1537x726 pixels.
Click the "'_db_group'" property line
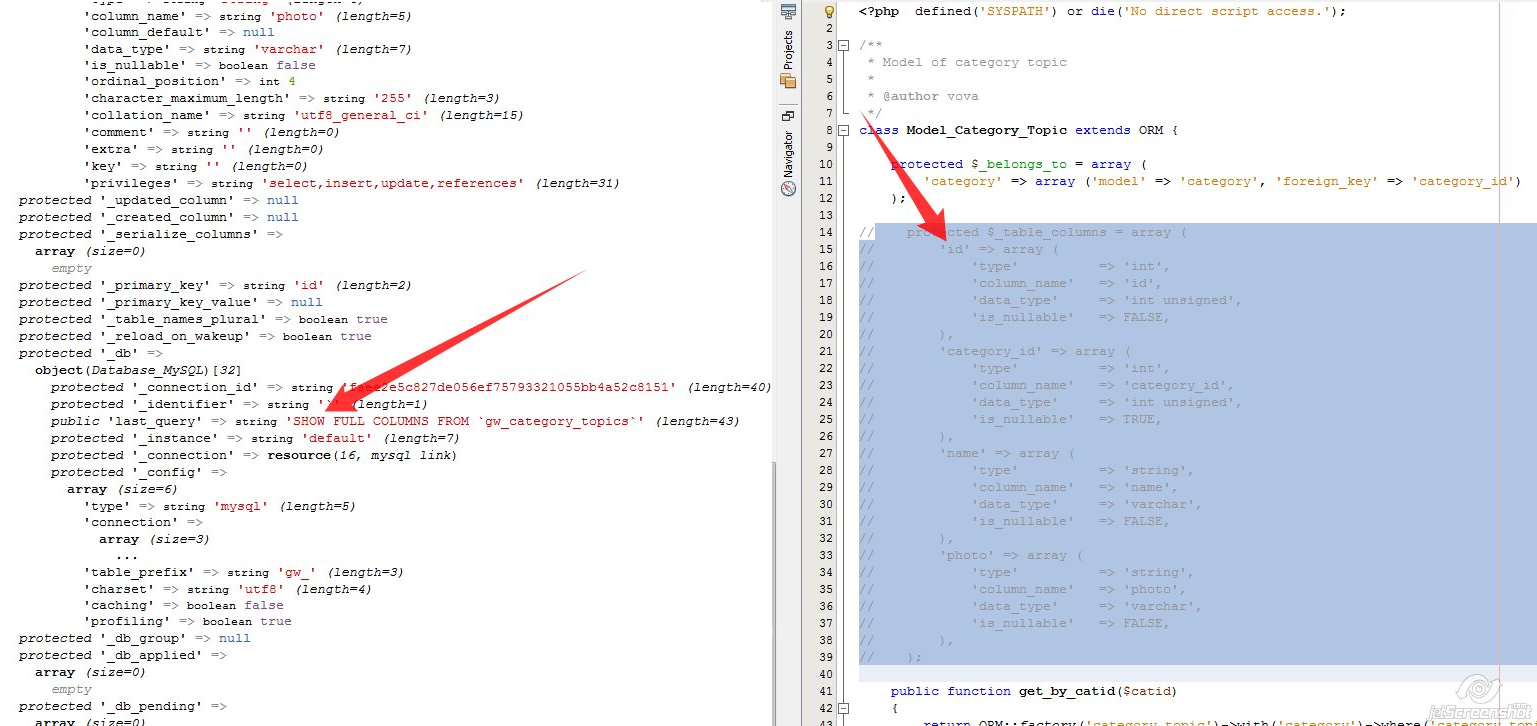[x=134, y=638]
